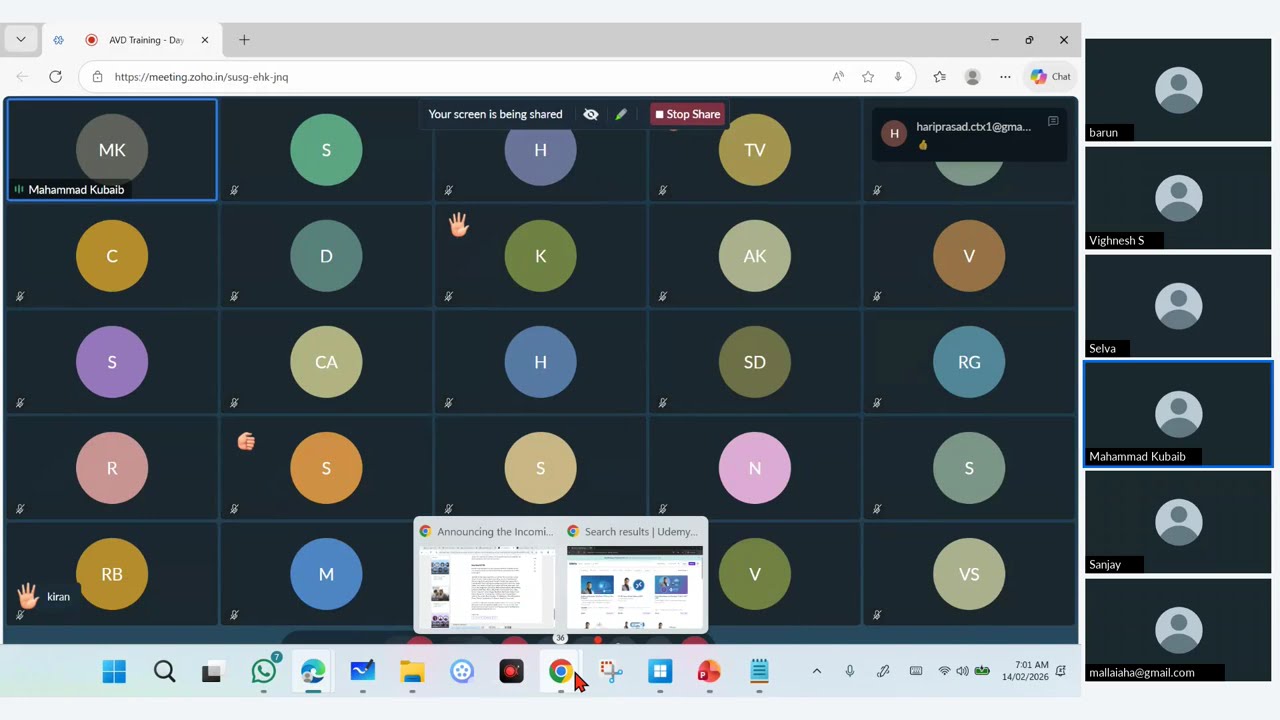Select the RG participant tile

(x=969, y=362)
